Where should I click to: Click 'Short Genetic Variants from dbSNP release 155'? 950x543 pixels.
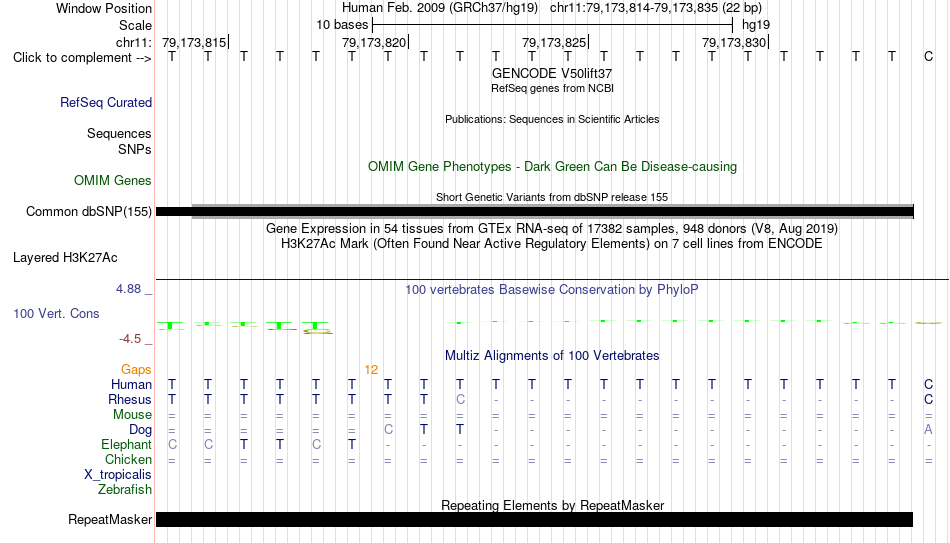click(552, 197)
